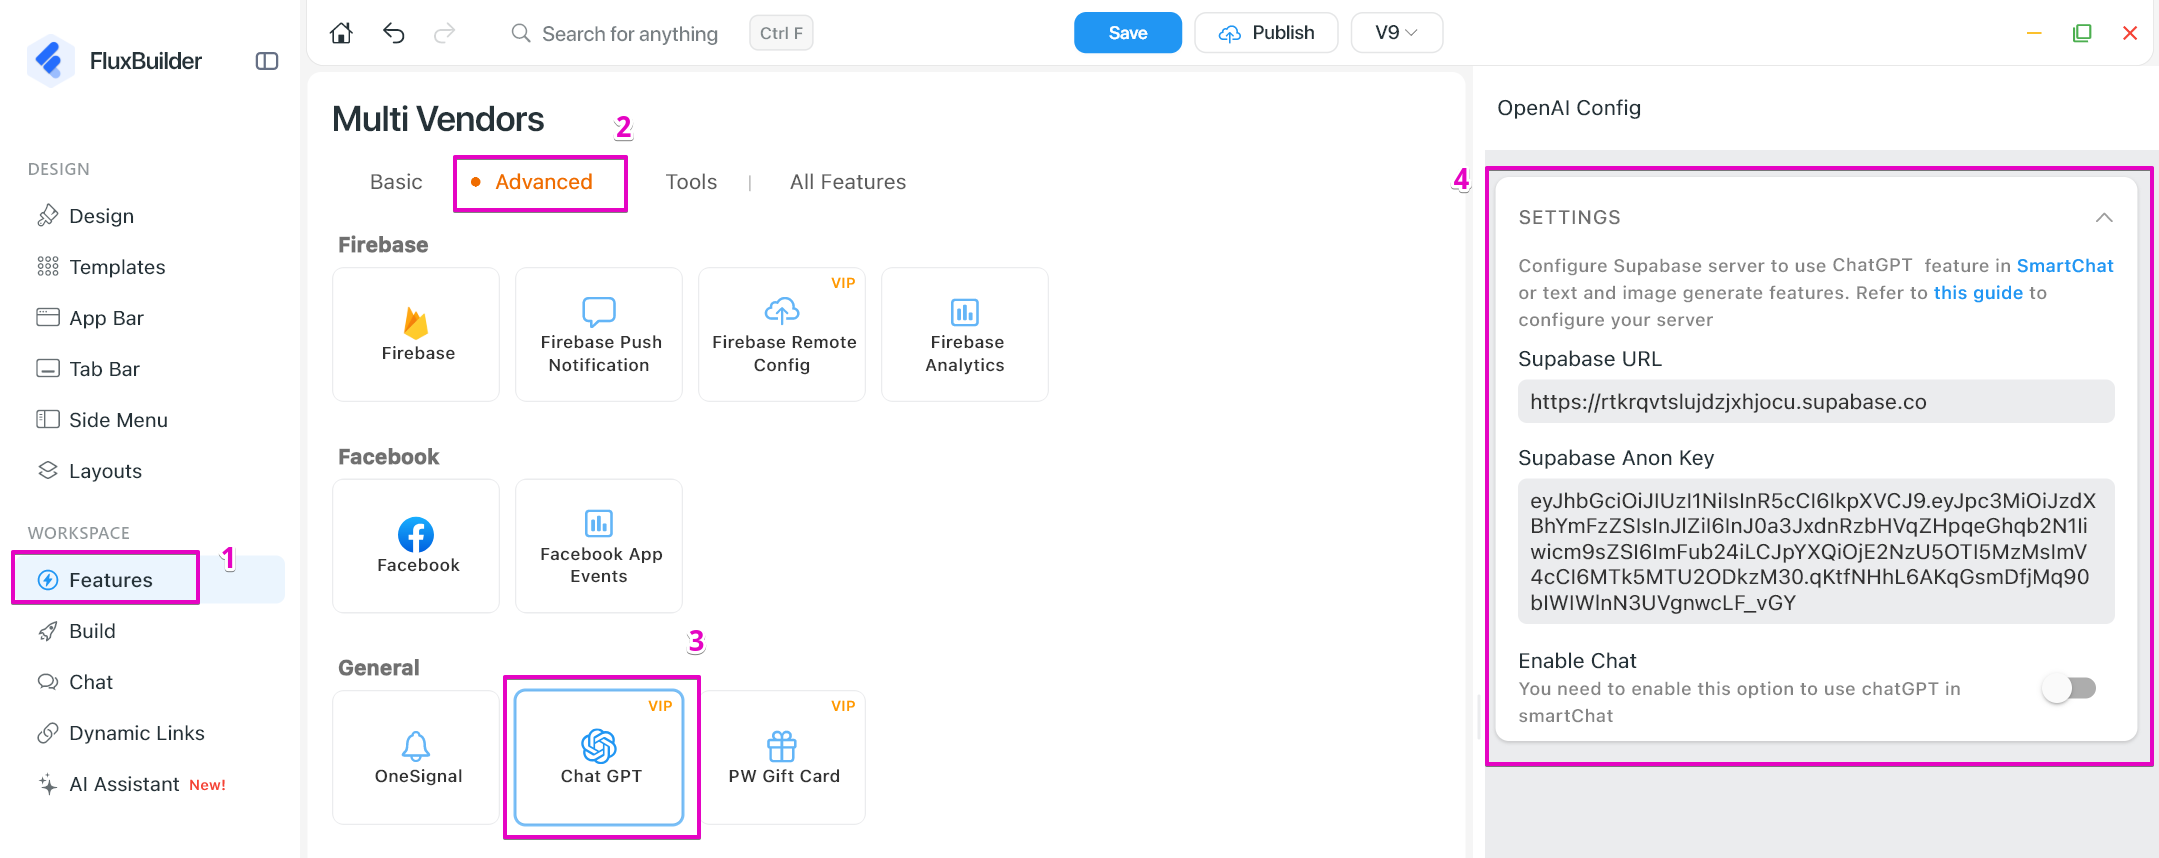The image size is (2159, 858).
Task: Open the PW Gift Card feature
Action: pos(782,758)
